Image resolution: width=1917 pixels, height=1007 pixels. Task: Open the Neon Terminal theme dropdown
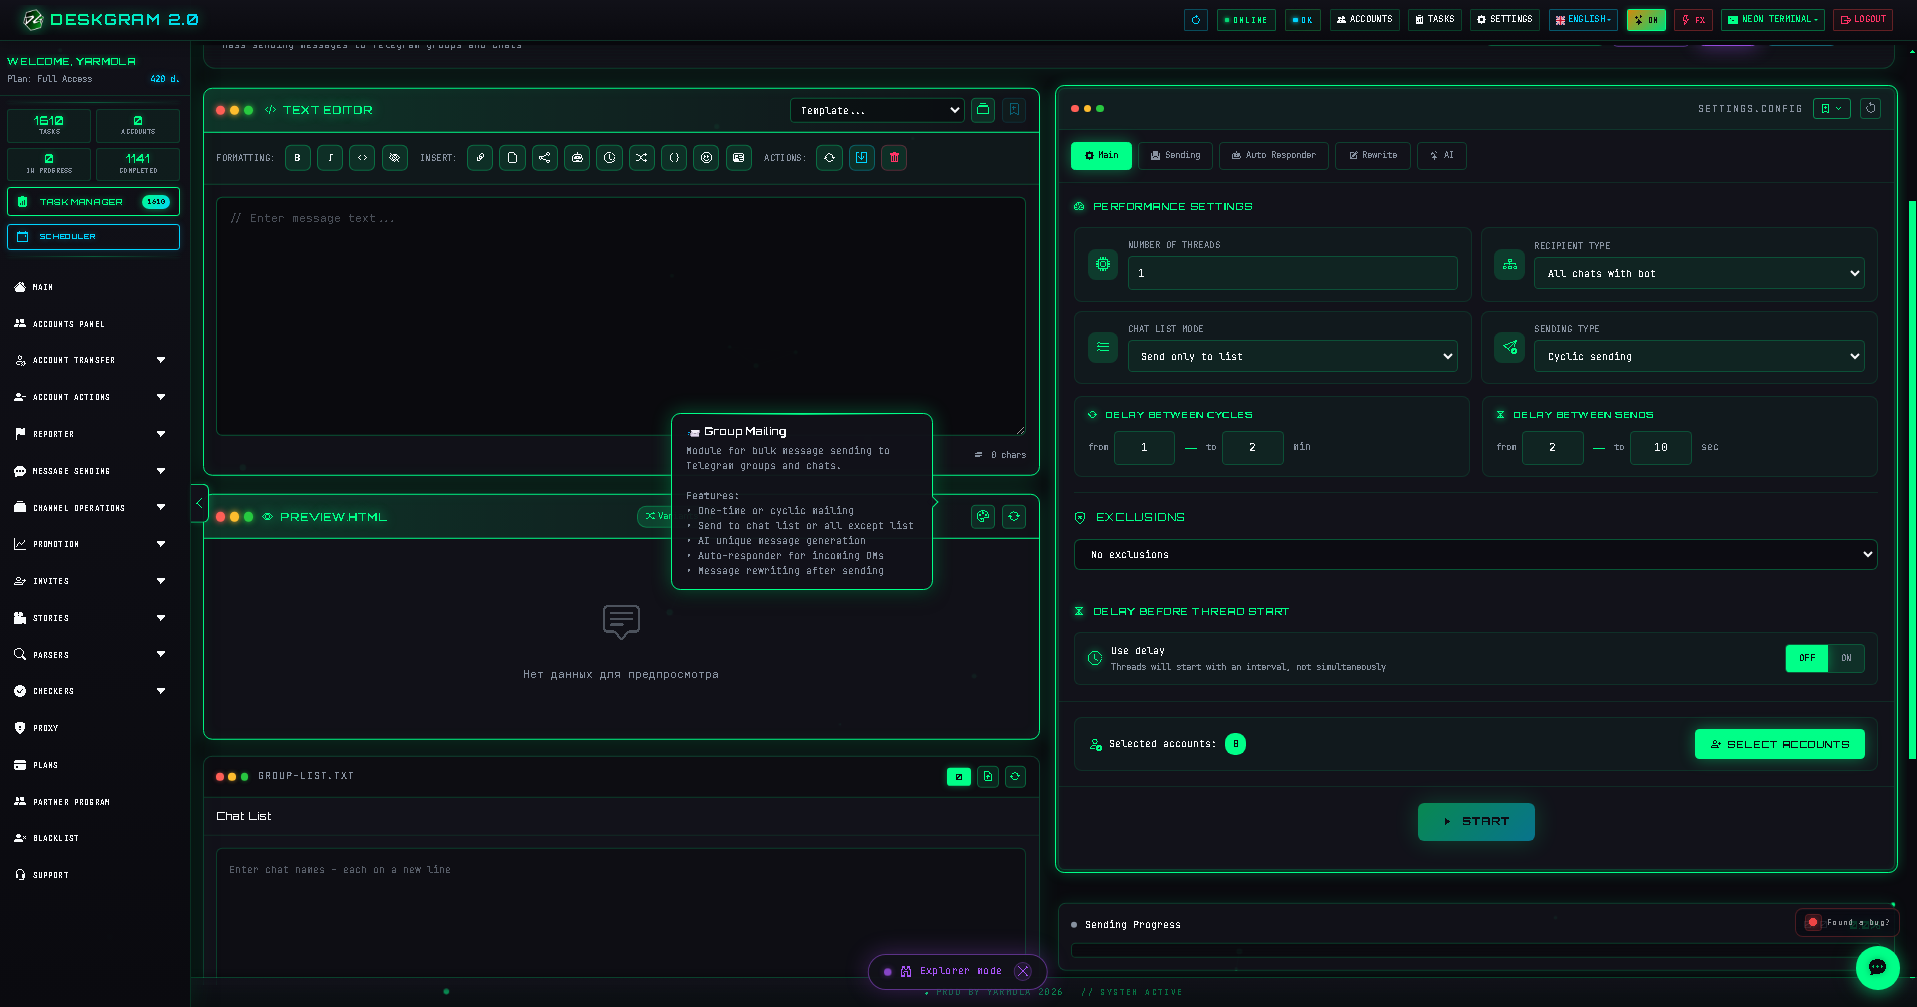point(1773,19)
